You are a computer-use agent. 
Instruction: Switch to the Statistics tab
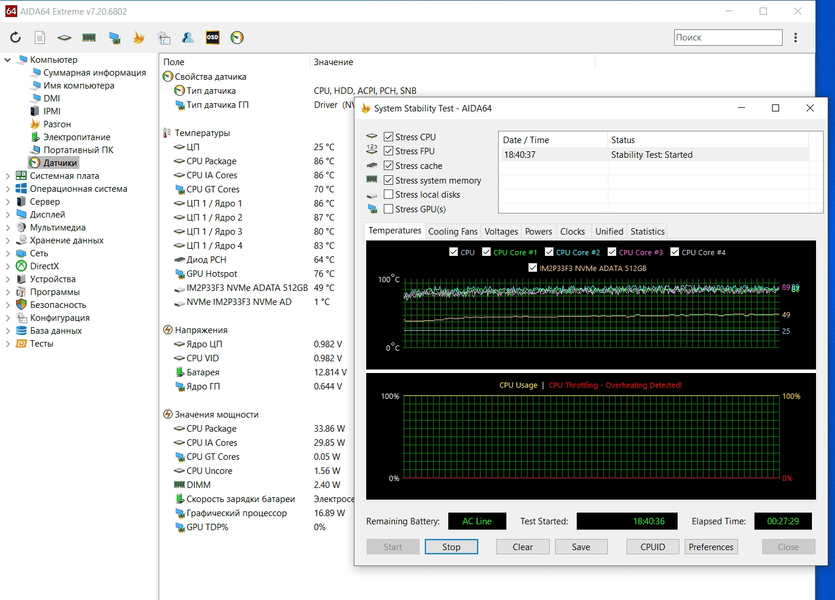648,232
